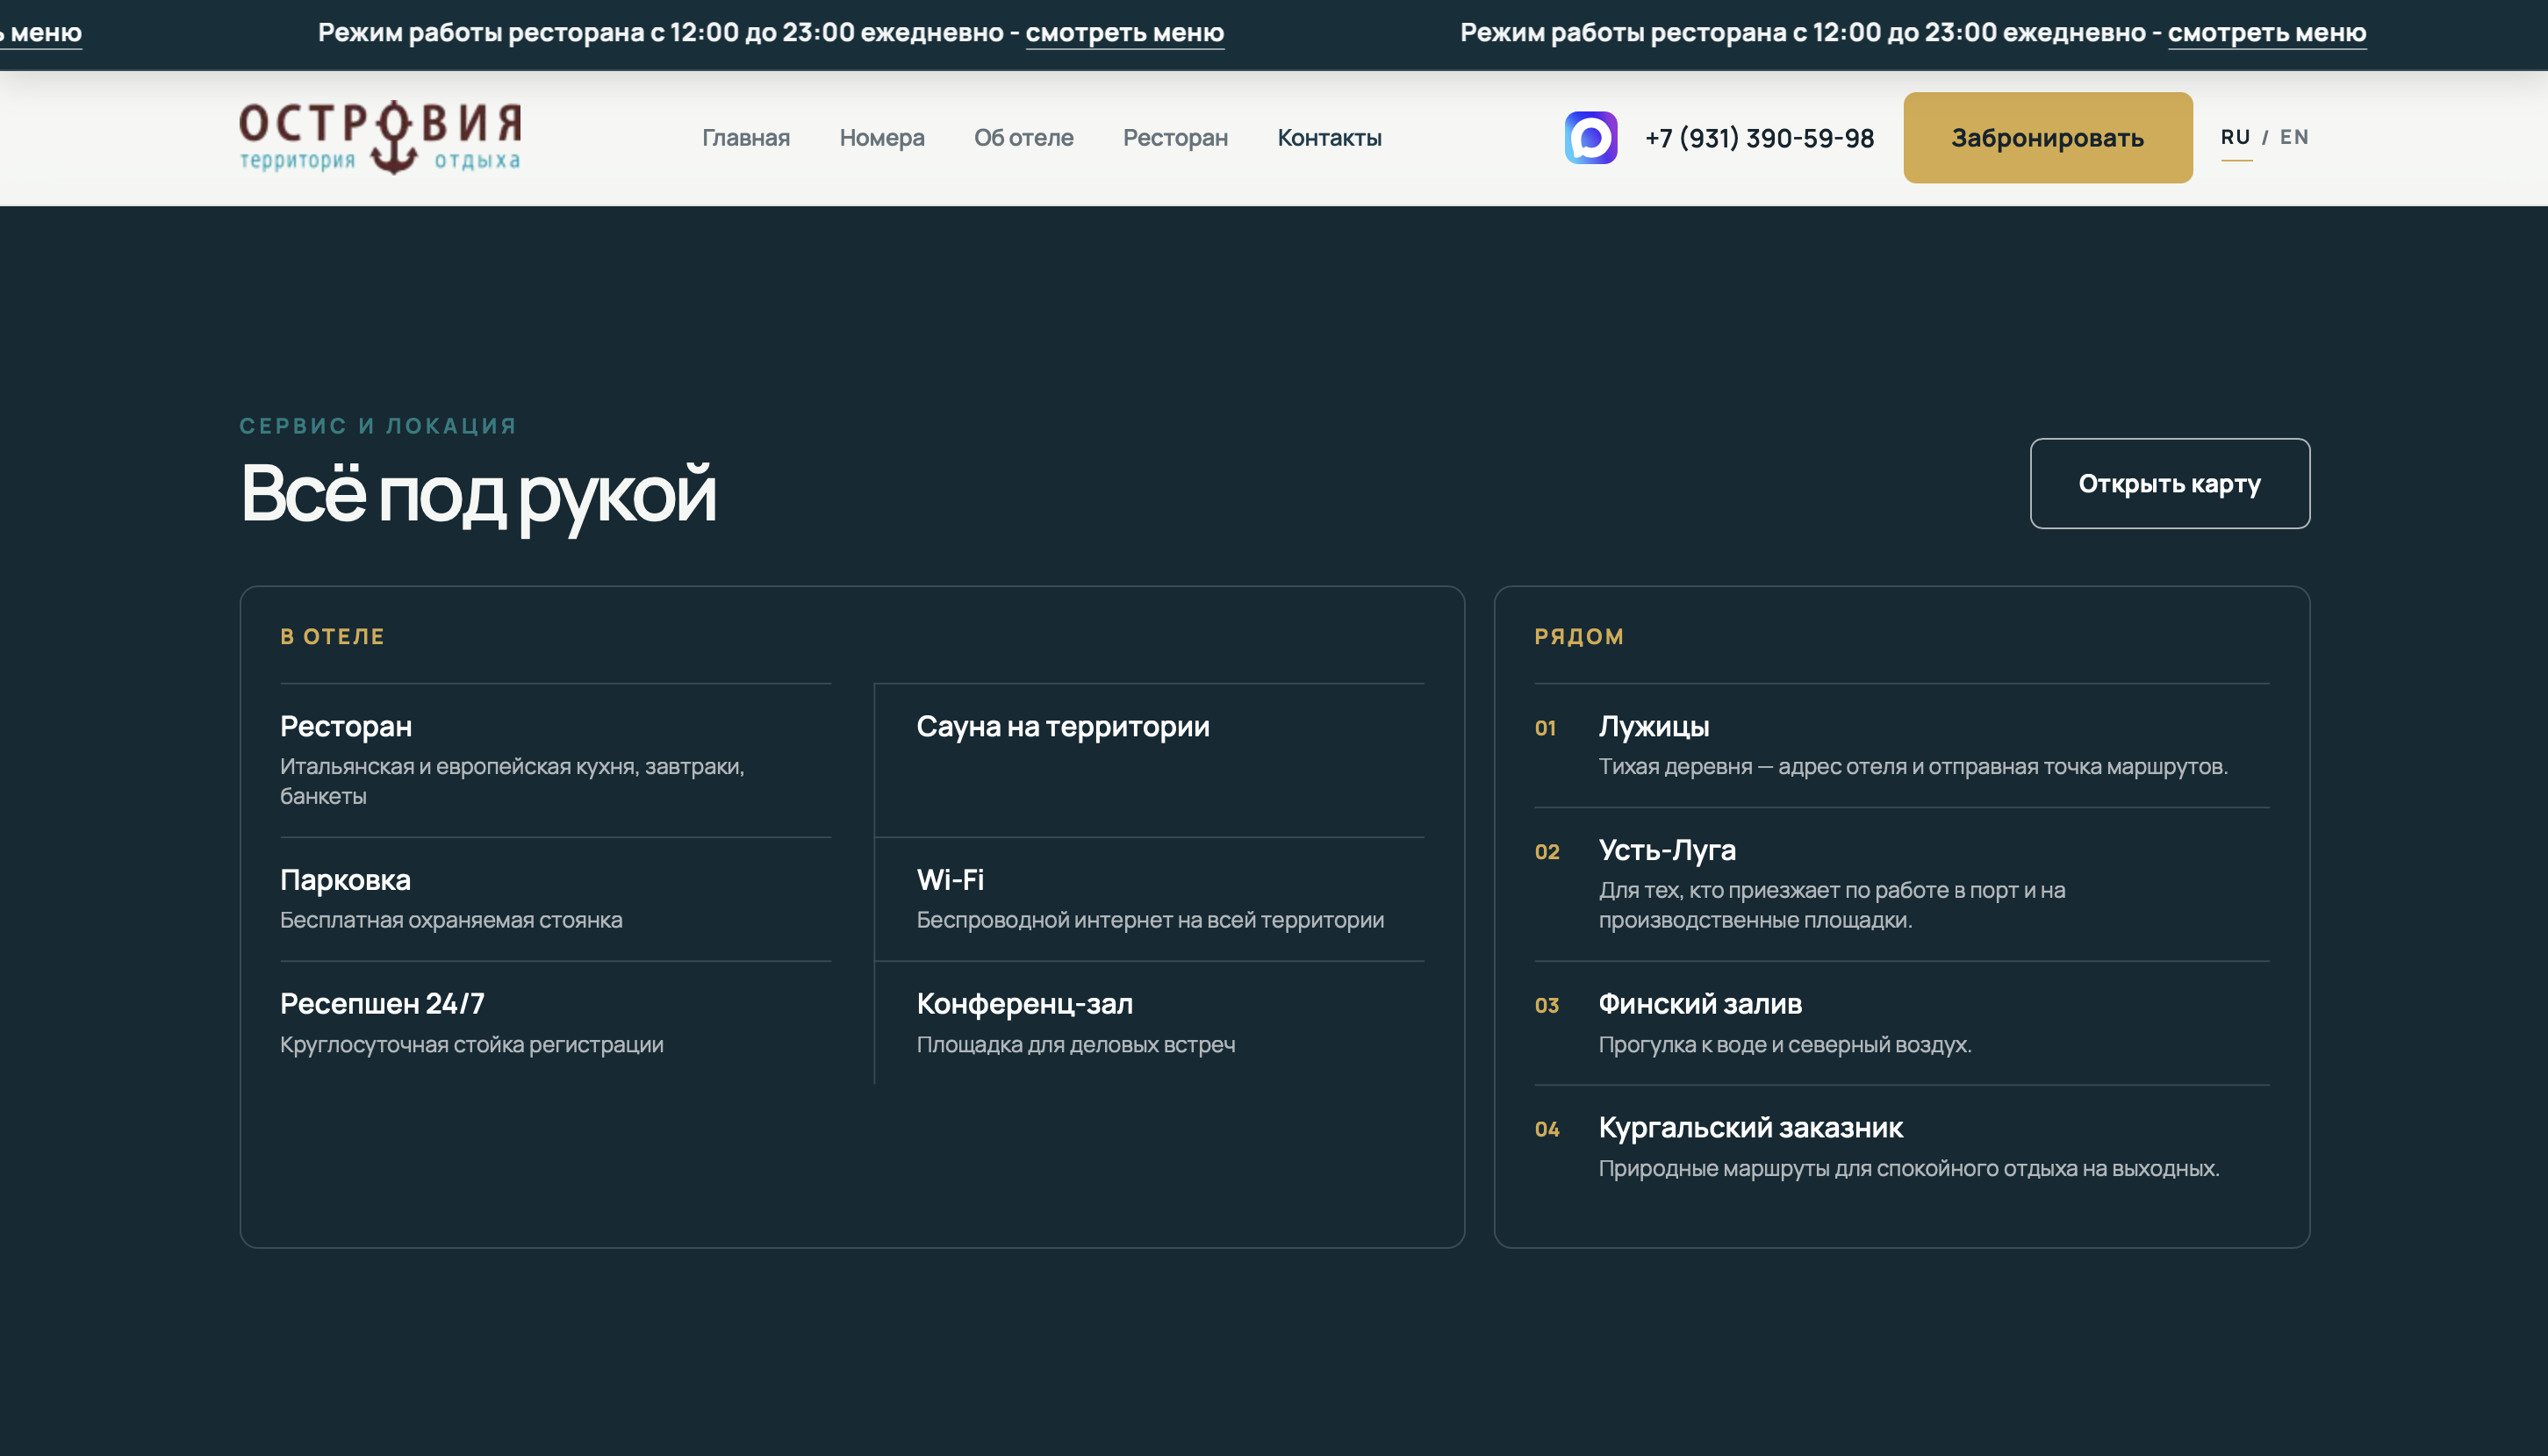The height and width of the screenshot is (1456, 2548).
Task: Select the Усть-Луга location title
Action: pyautogui.click(x=1667, y=851)
